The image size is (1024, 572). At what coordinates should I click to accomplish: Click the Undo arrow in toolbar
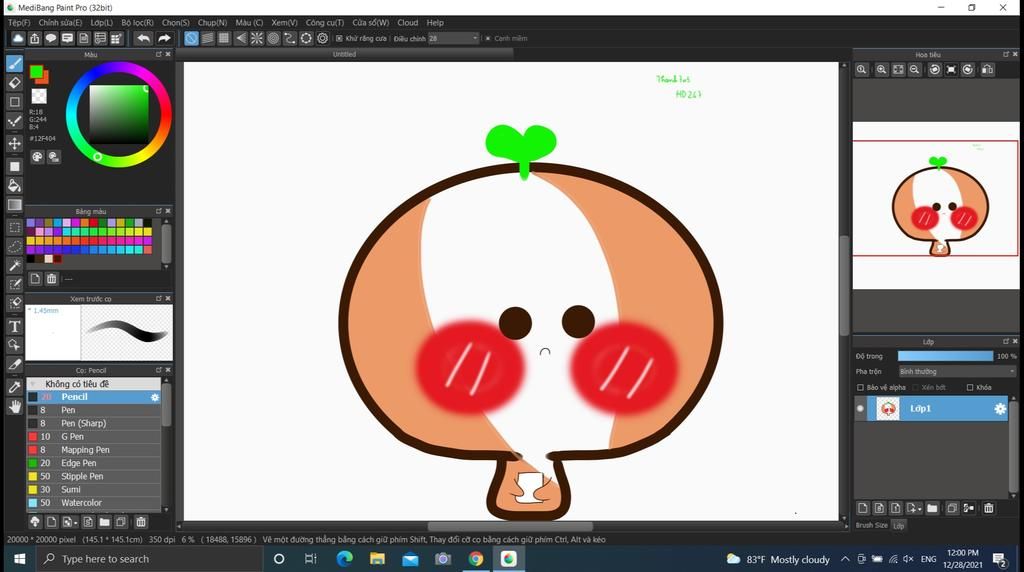[x=144, y=39]
